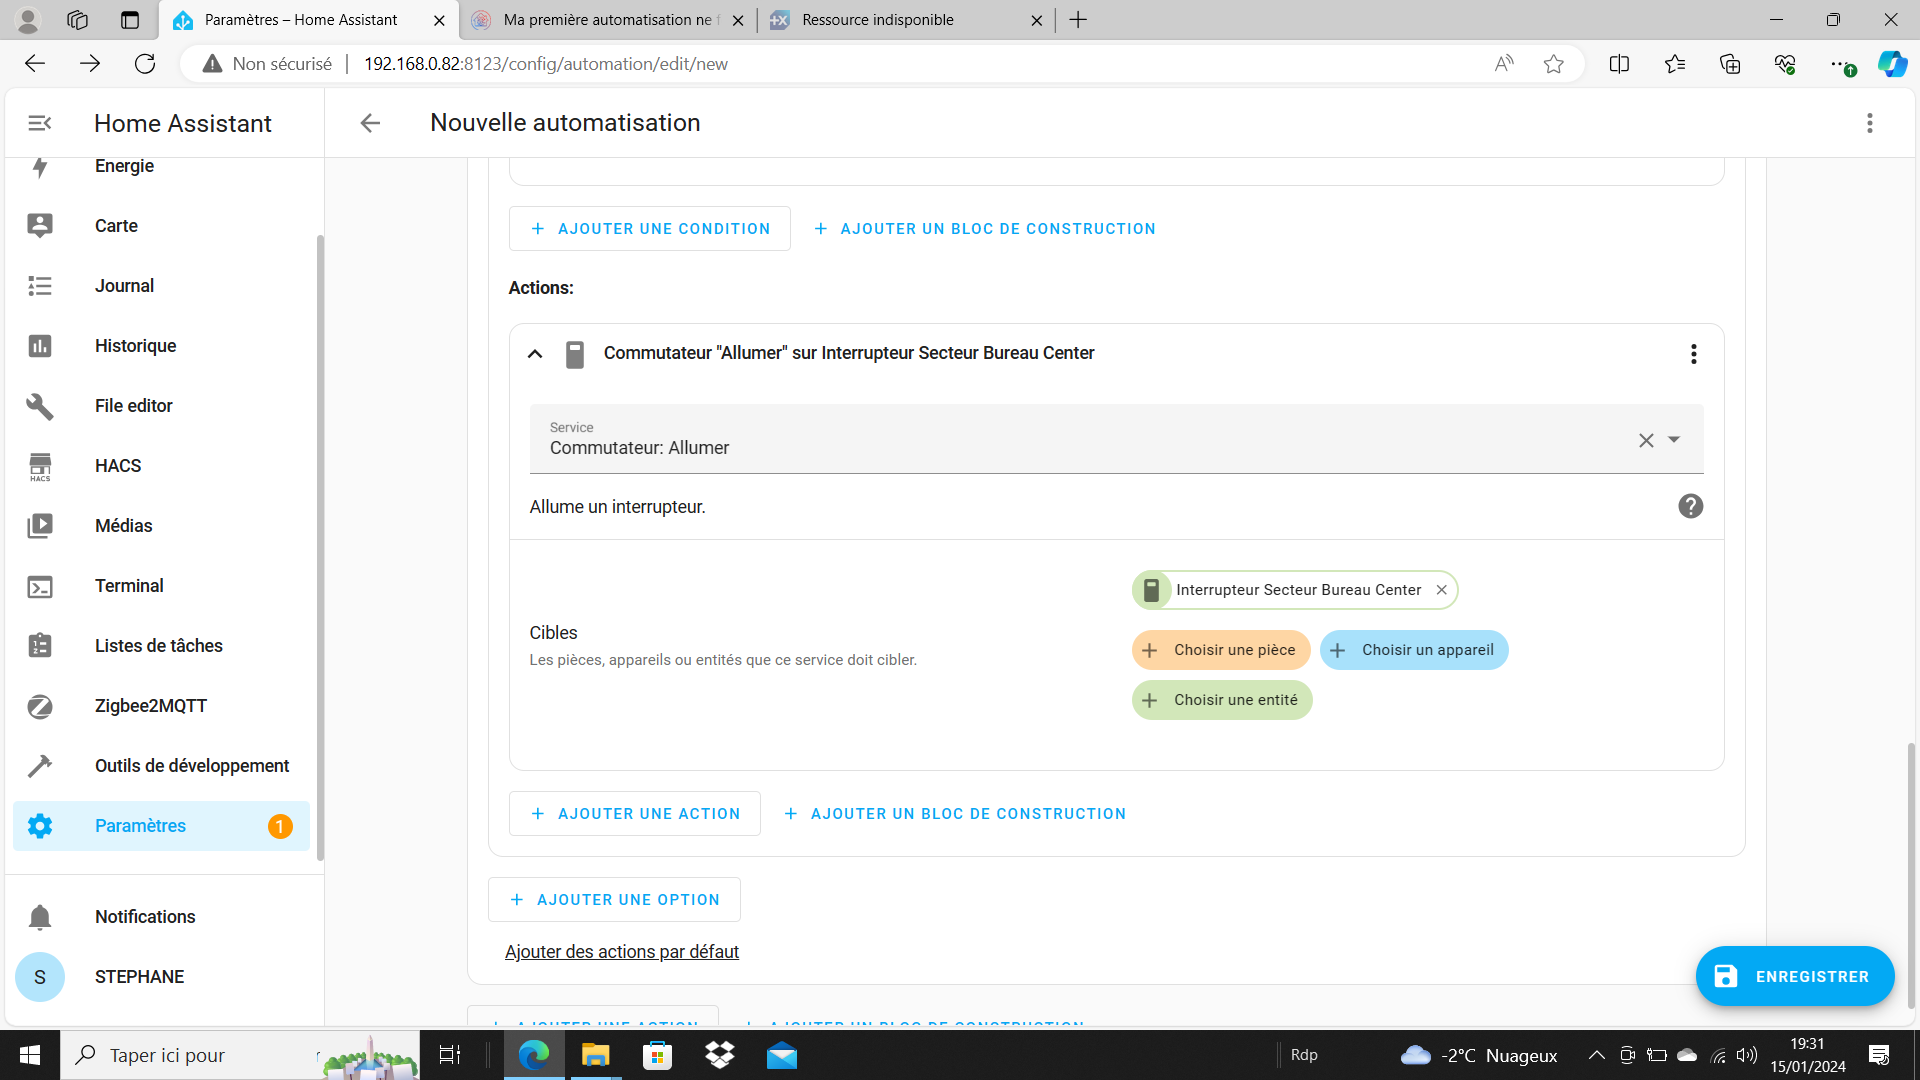1920x1080 pixels.
Task: Click the ENREGISTRER save button
Action: pyautogui.click(x=1794, y=976)
